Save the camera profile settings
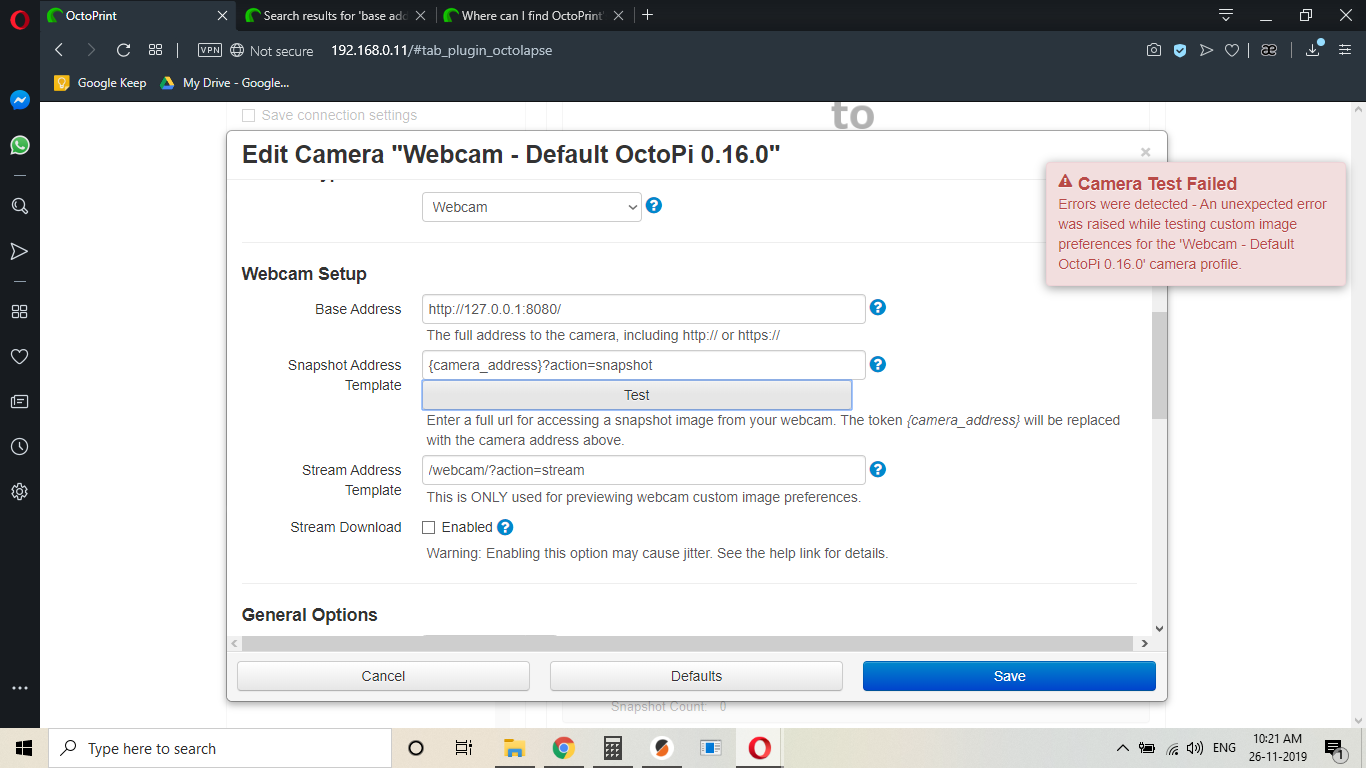The width and height of the screenshot is (1366, 768). [1009, 676]
